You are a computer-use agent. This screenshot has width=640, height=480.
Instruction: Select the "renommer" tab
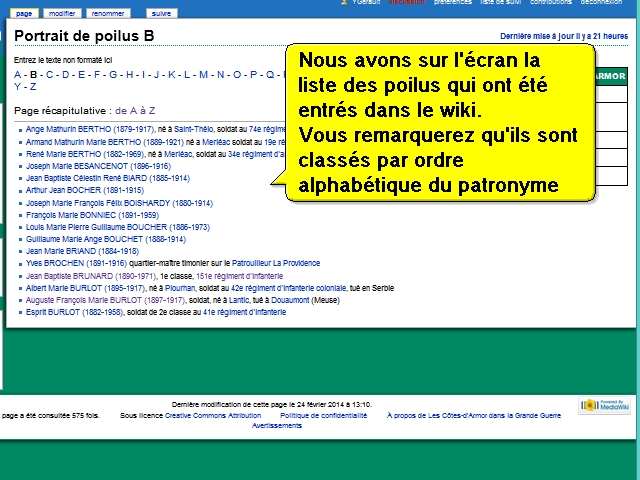pyautogui.click(x=108, y=14)
